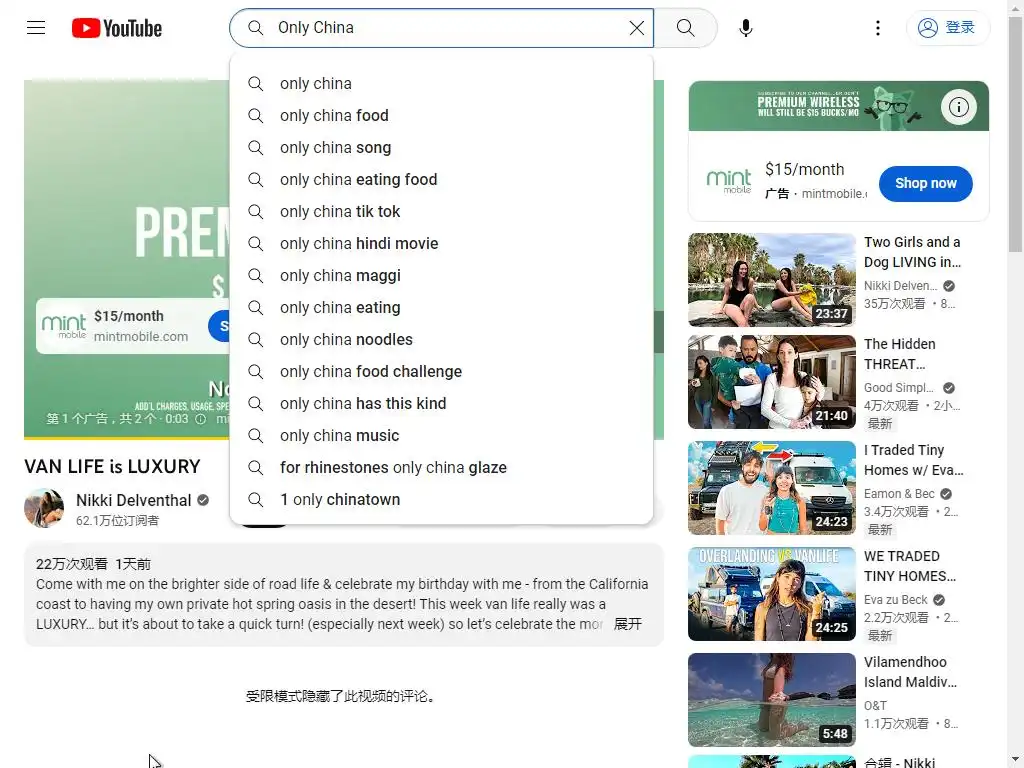1024x768 pixels.
Task: Go to YouTube home via logo
Action: (117, 28)
